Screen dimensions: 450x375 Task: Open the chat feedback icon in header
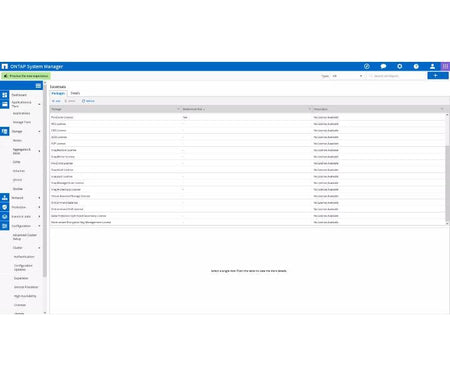[x=383, y=66]
